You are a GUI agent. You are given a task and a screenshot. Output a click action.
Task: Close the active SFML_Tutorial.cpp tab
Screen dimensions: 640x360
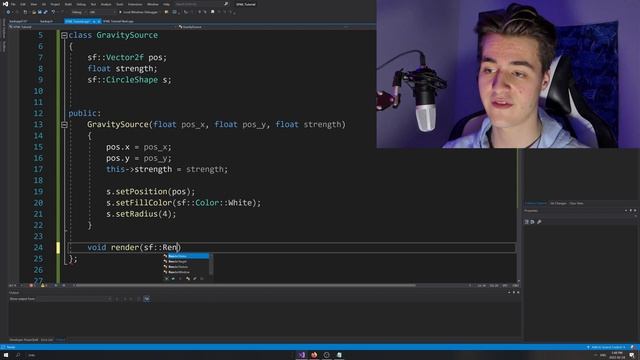(x=99, y=21)
